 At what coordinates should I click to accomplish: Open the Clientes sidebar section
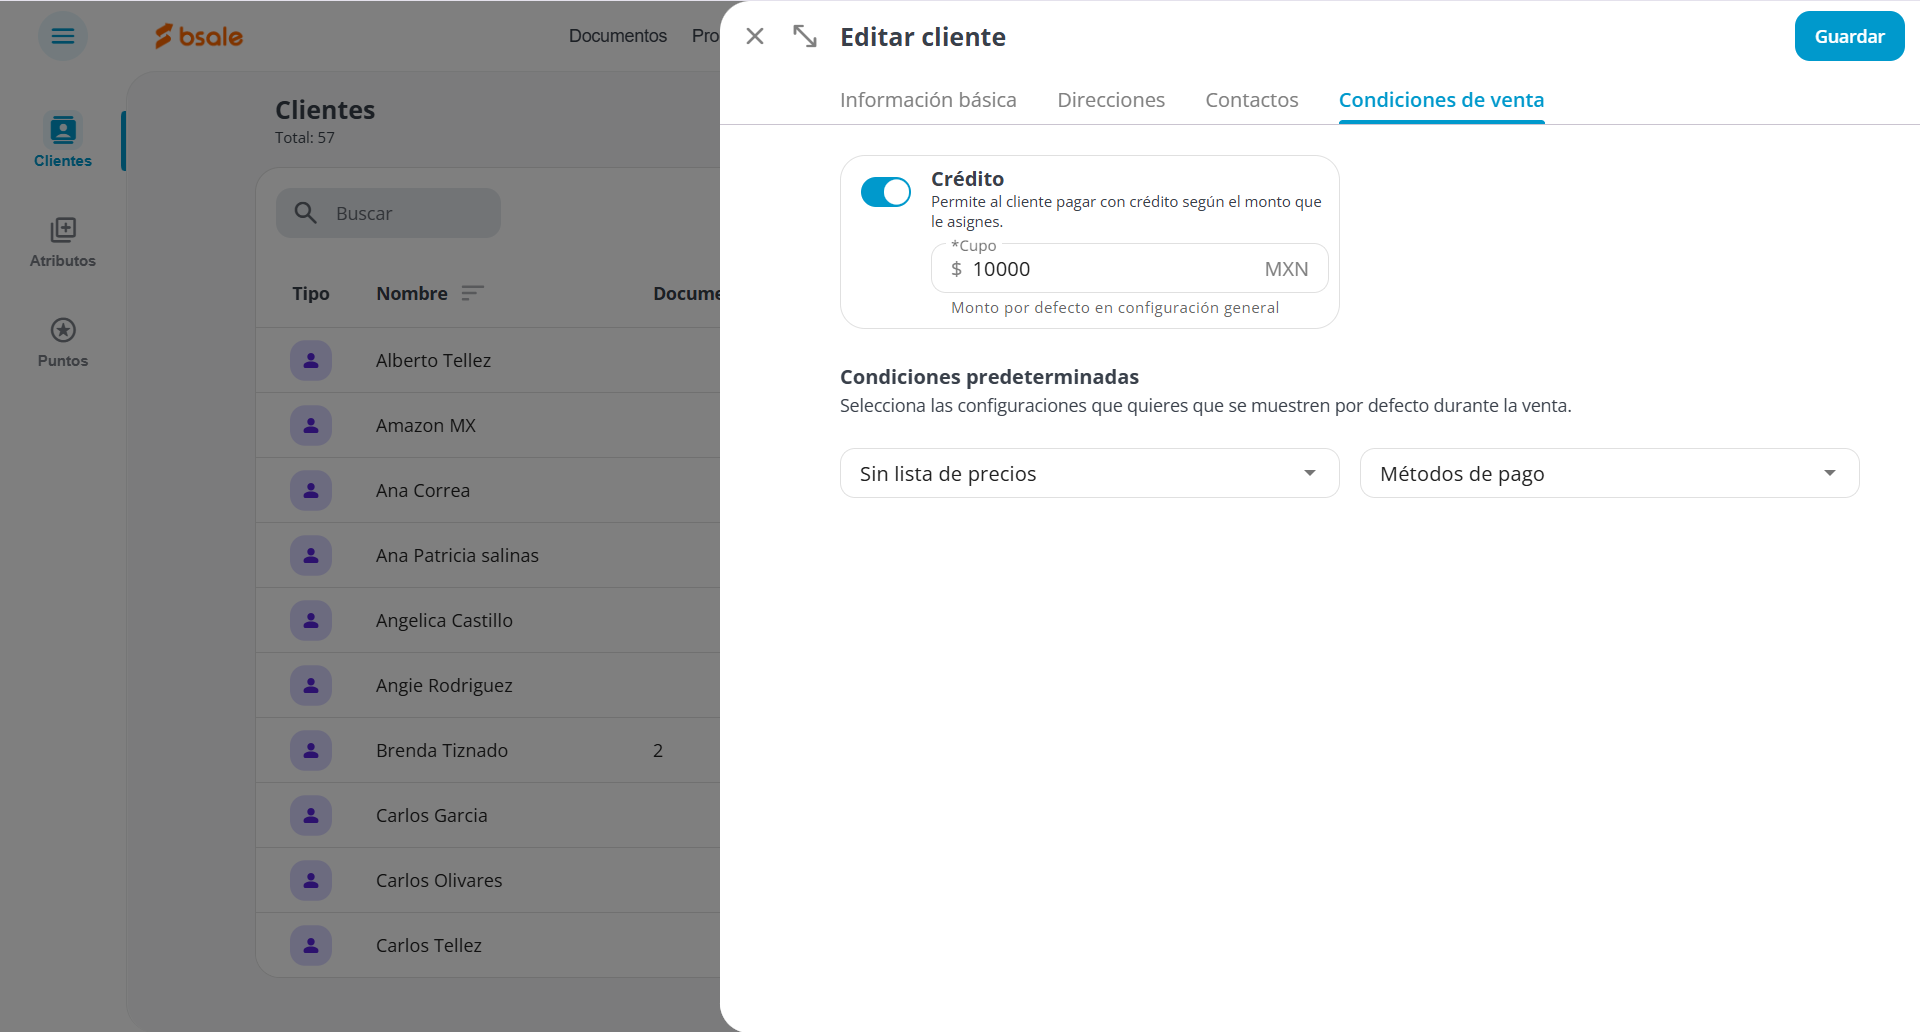pyautogui.click(x=63, y=141)
